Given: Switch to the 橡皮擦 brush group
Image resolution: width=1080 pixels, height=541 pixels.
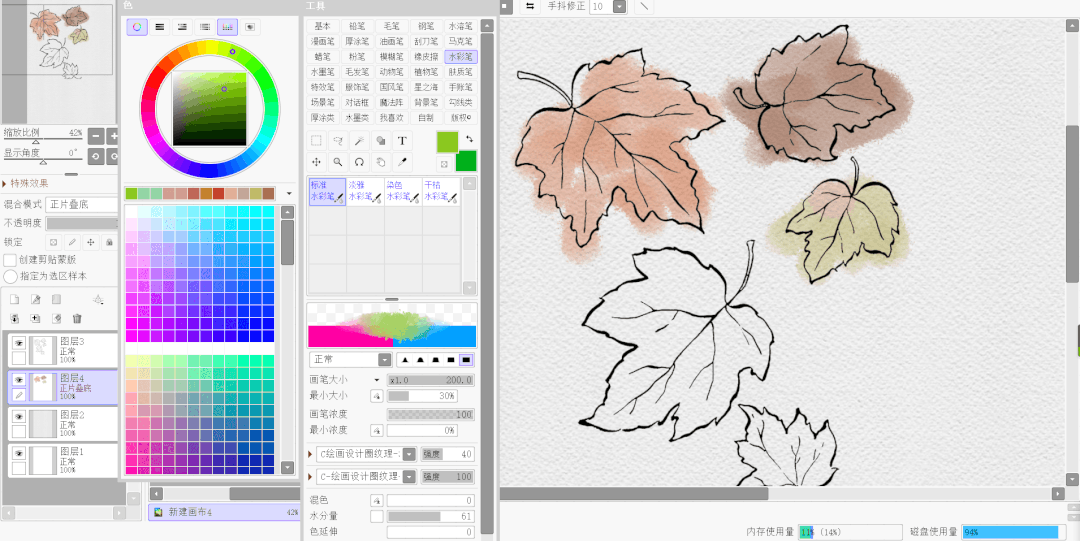Looking at the screenshot, I should click(x=426, y=57).
